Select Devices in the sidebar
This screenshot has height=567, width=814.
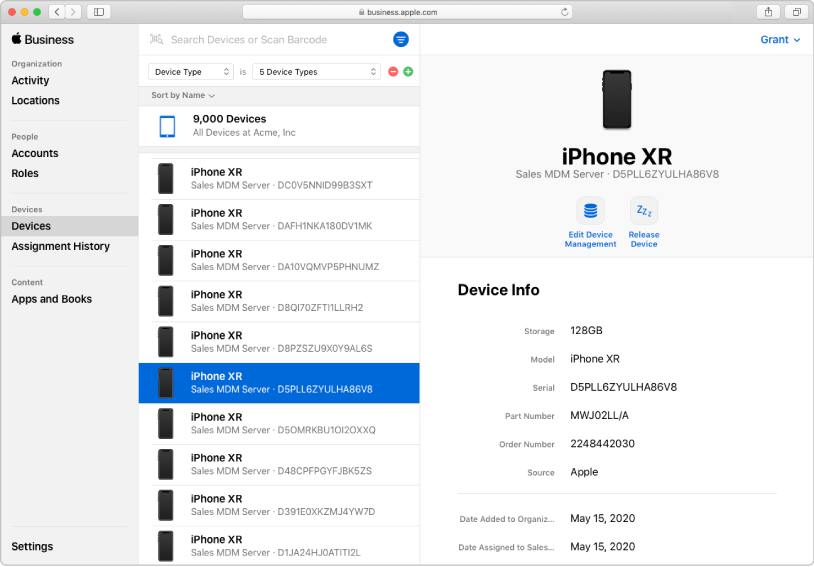coord(69,226)
